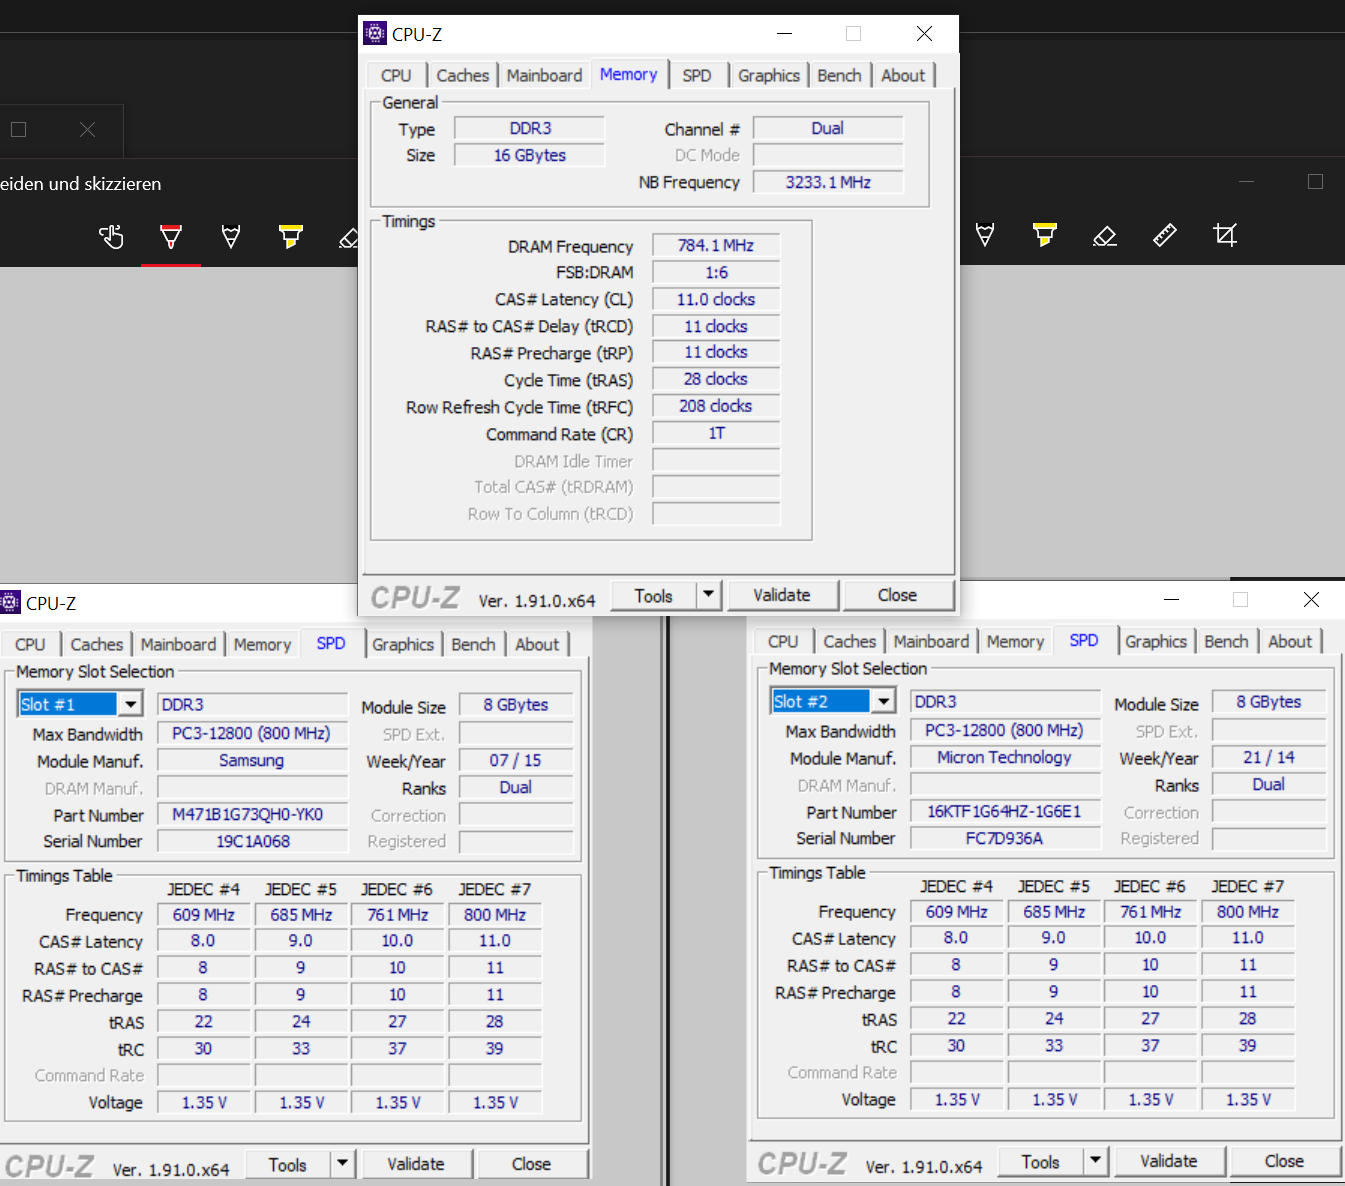
Task: Click CAS# Latency value 11.0 clocks
Action: pos(716,299)
